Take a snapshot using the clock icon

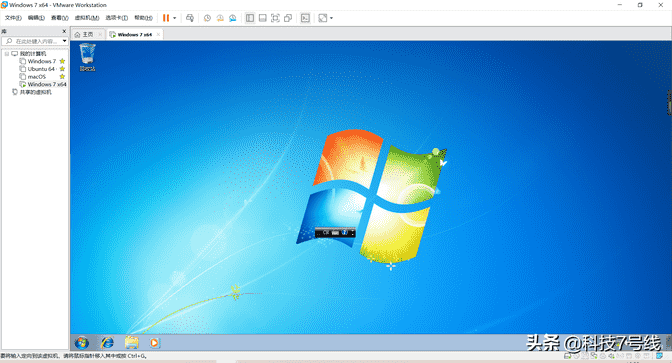pos(207,18)
